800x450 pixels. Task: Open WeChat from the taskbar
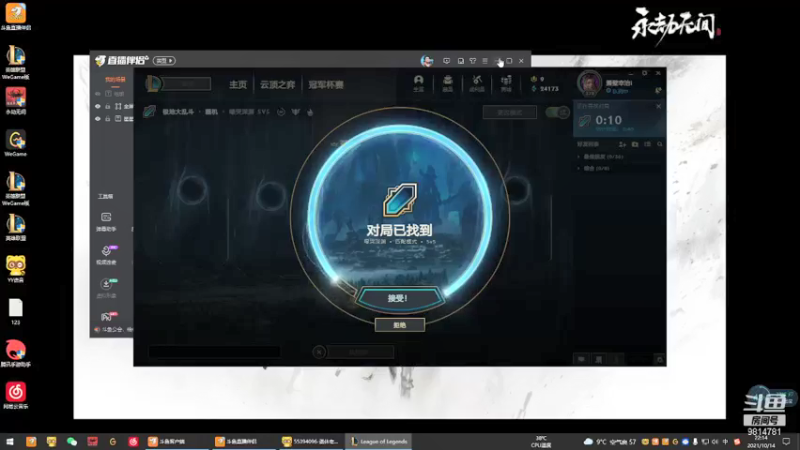71,441
